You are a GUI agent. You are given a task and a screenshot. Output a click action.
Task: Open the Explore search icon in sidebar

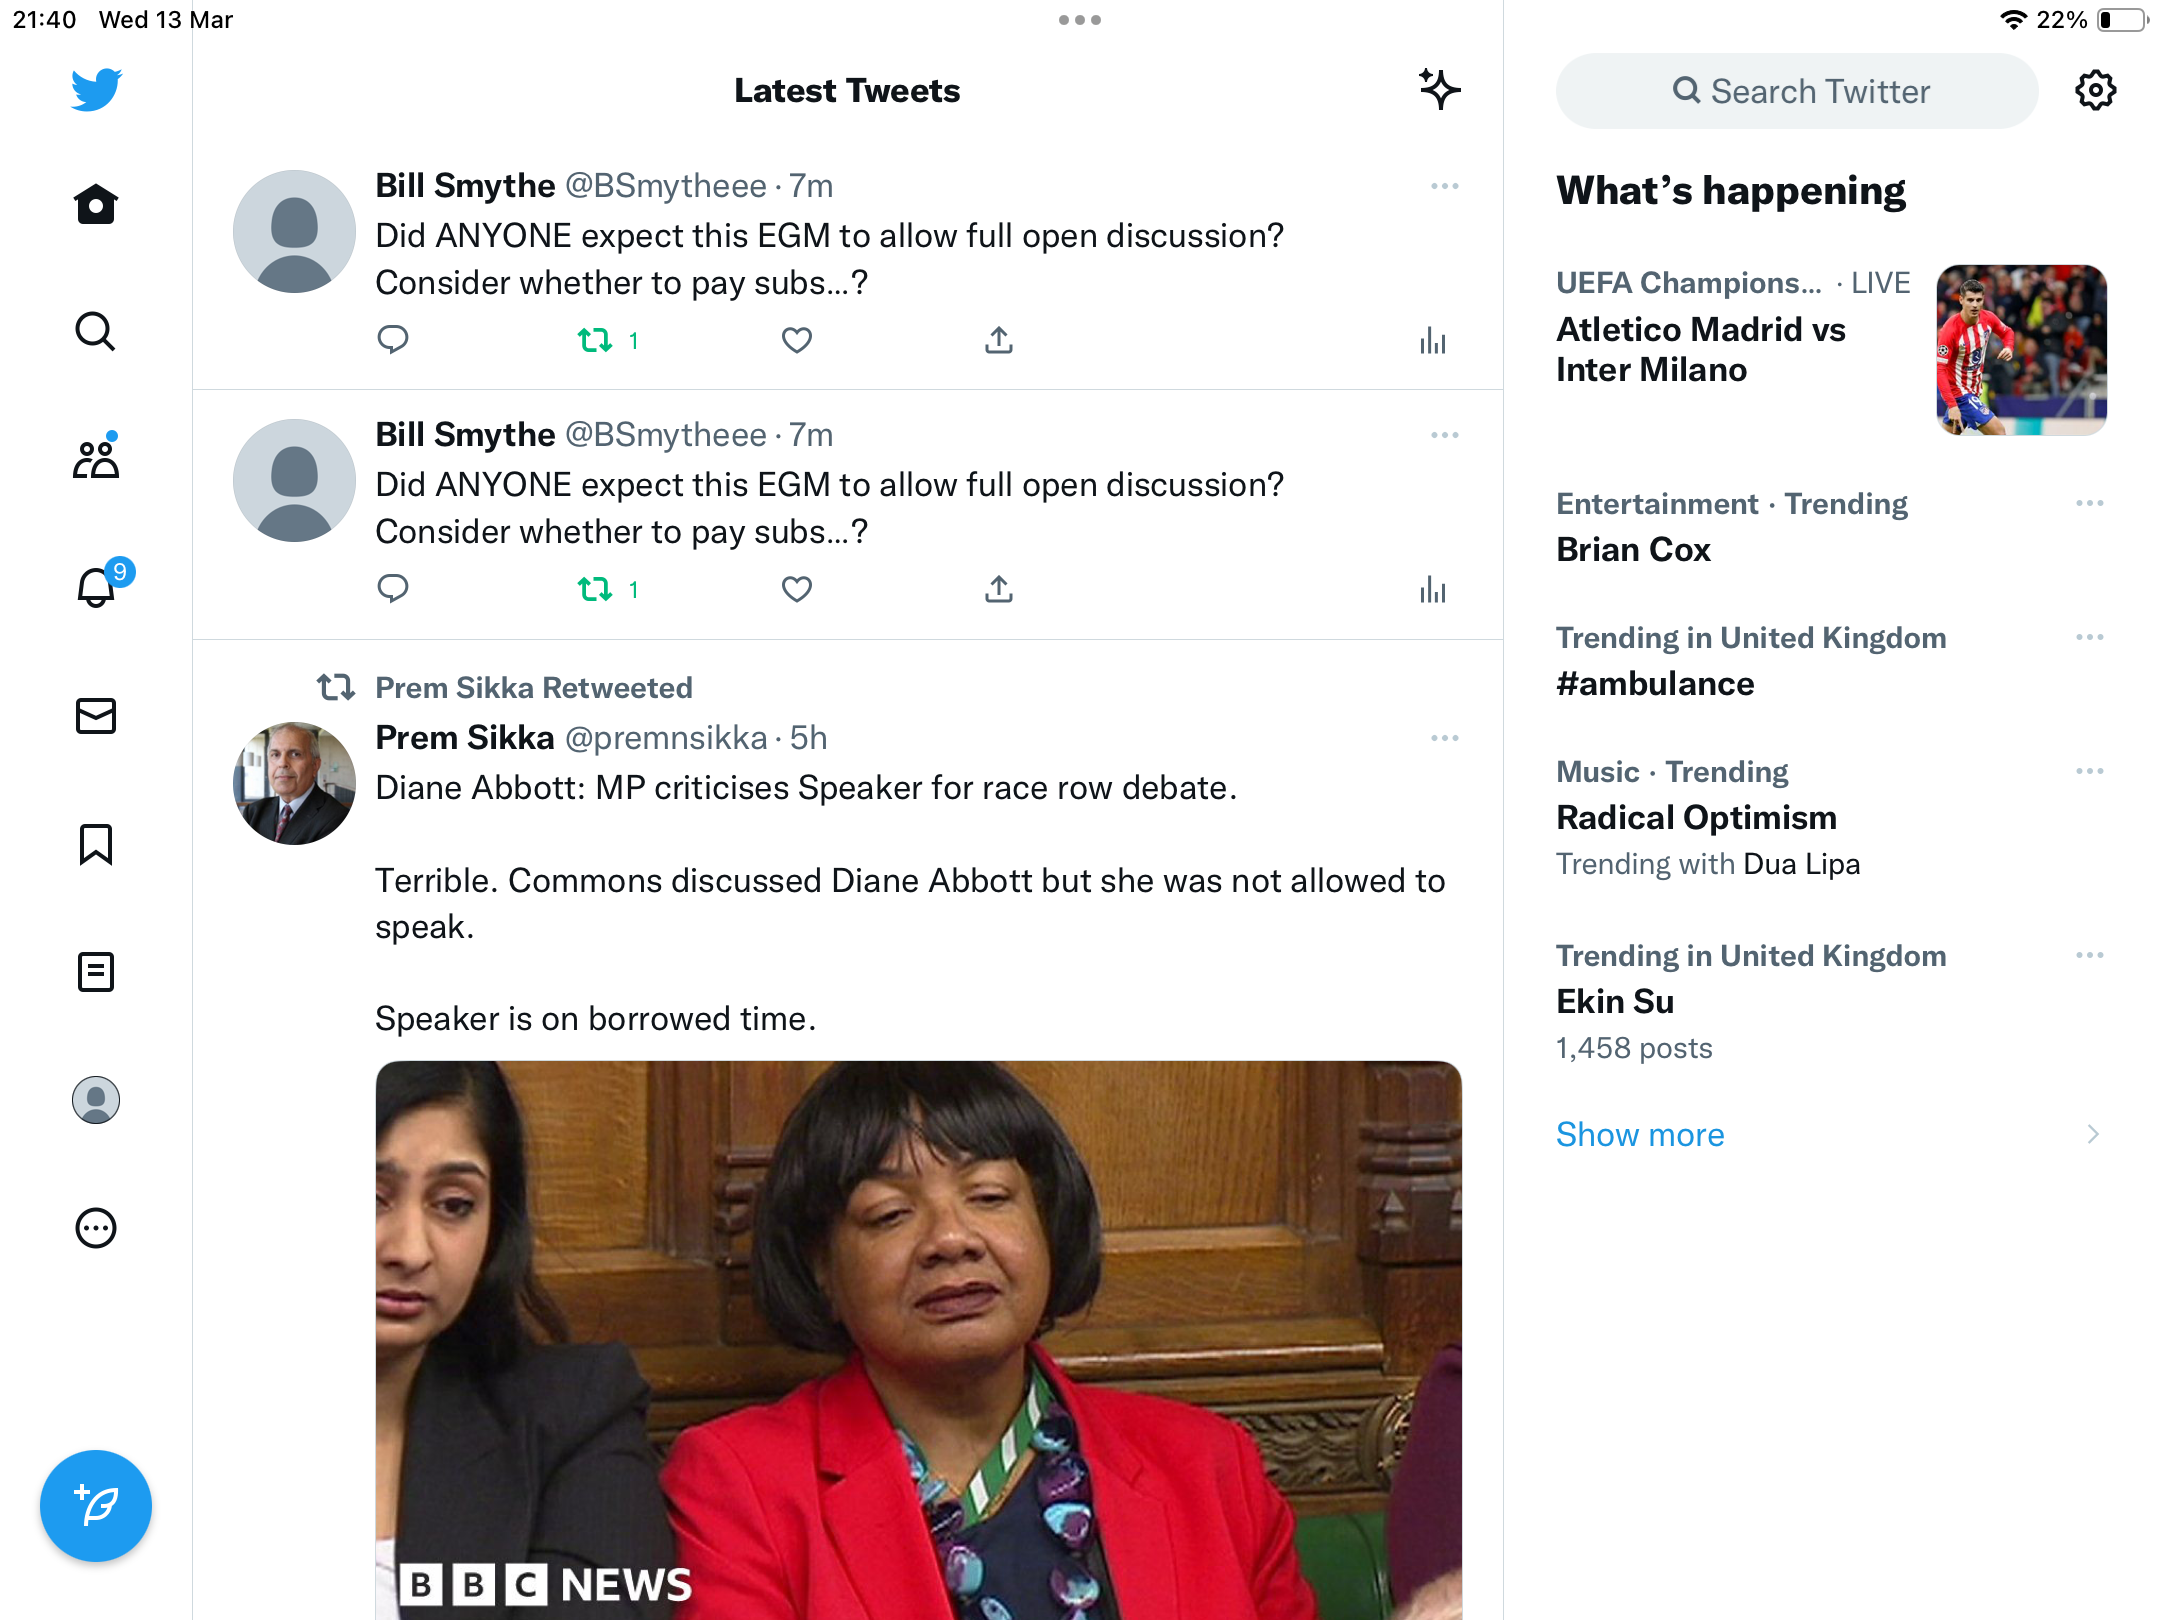[x=96, y=331]
